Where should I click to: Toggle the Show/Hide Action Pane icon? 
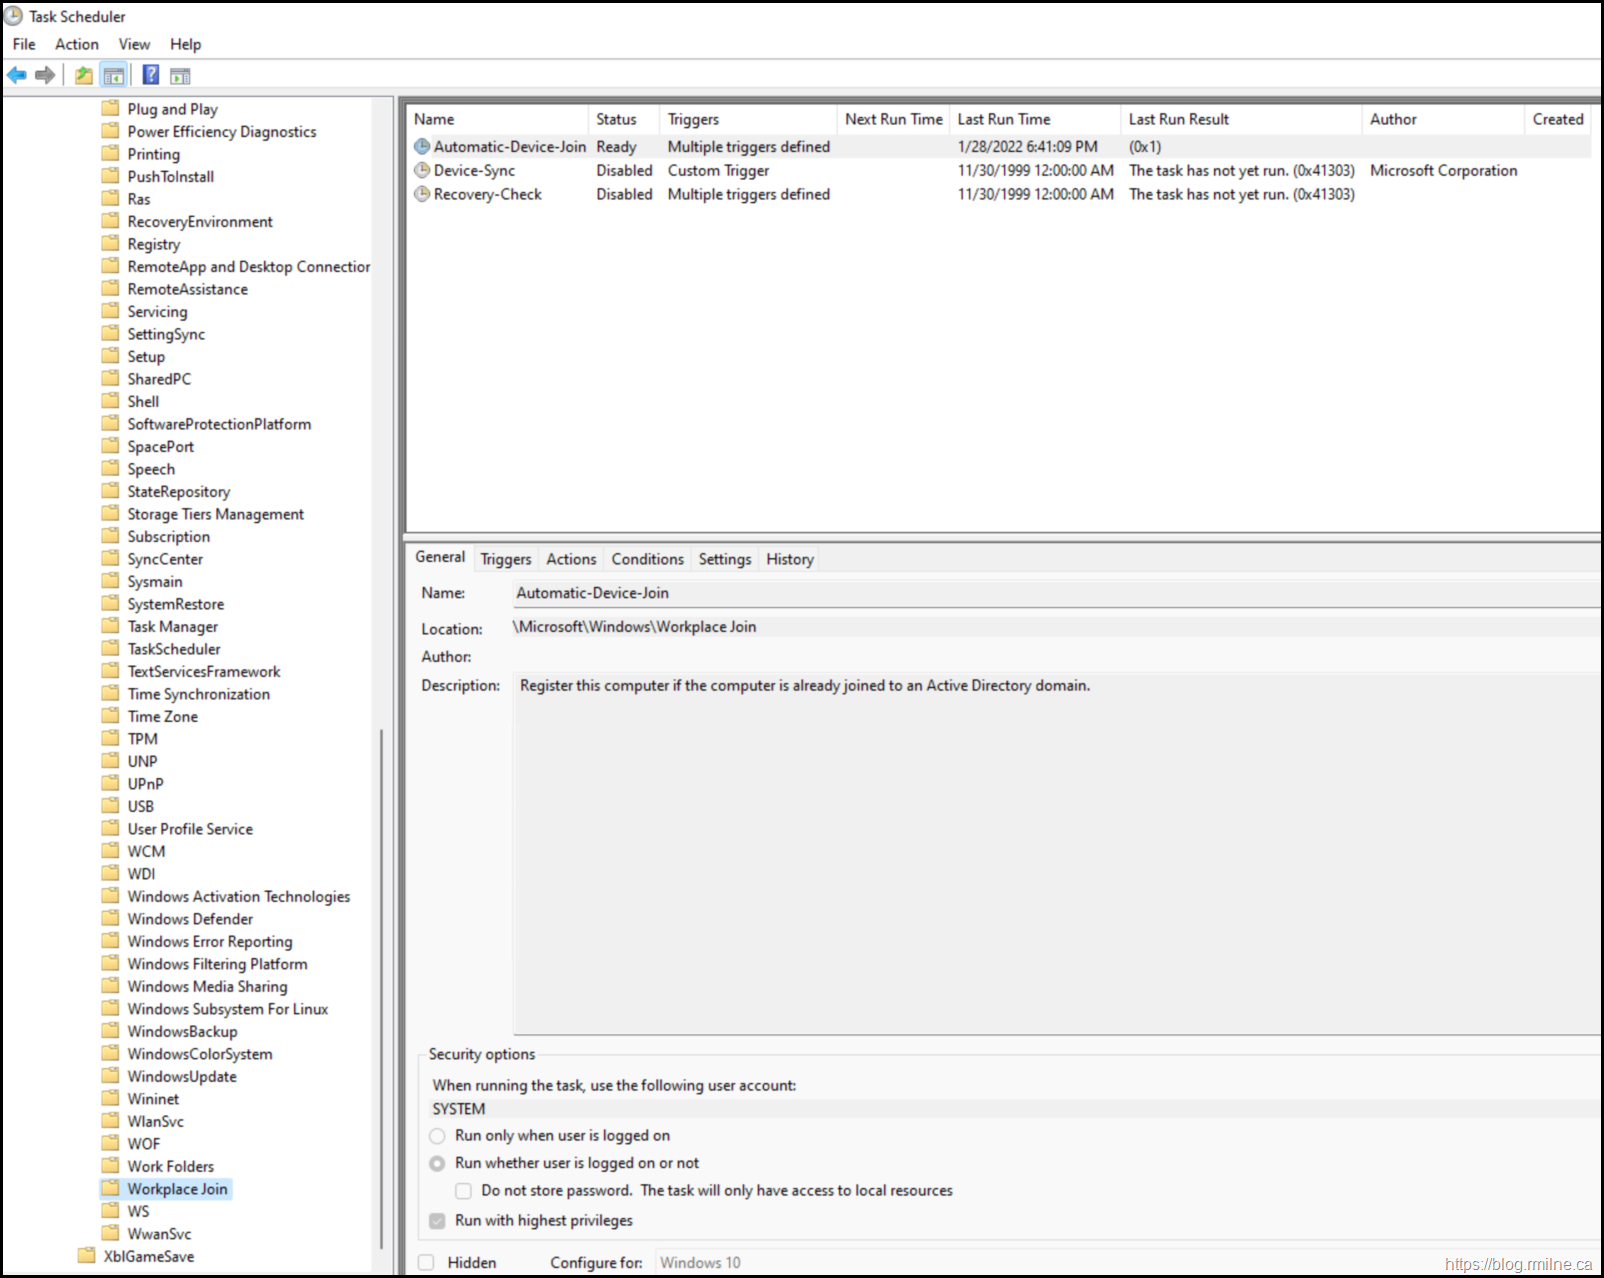[x=180, y=75]
